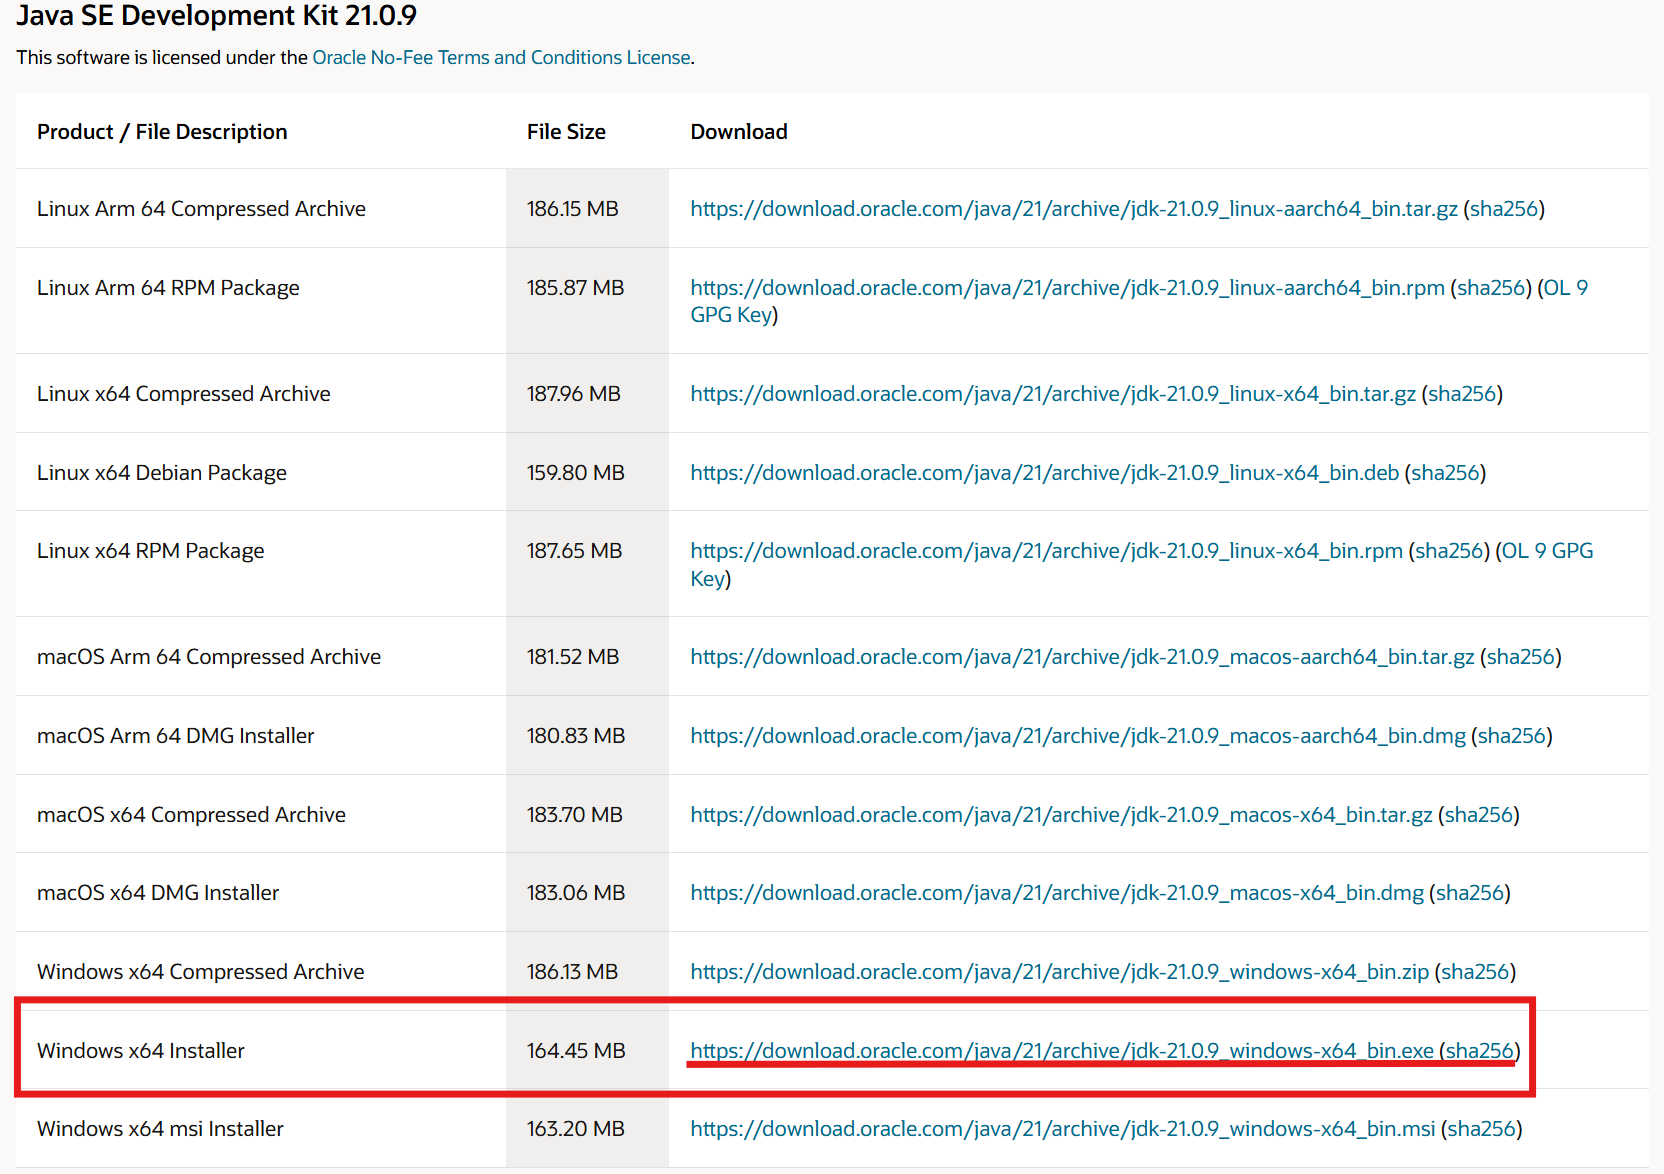Open OL 9 GPG Key for x64 RPM
Image resolution: width=1664 pixels, height=1174 pixels.
pos(1547,551)
